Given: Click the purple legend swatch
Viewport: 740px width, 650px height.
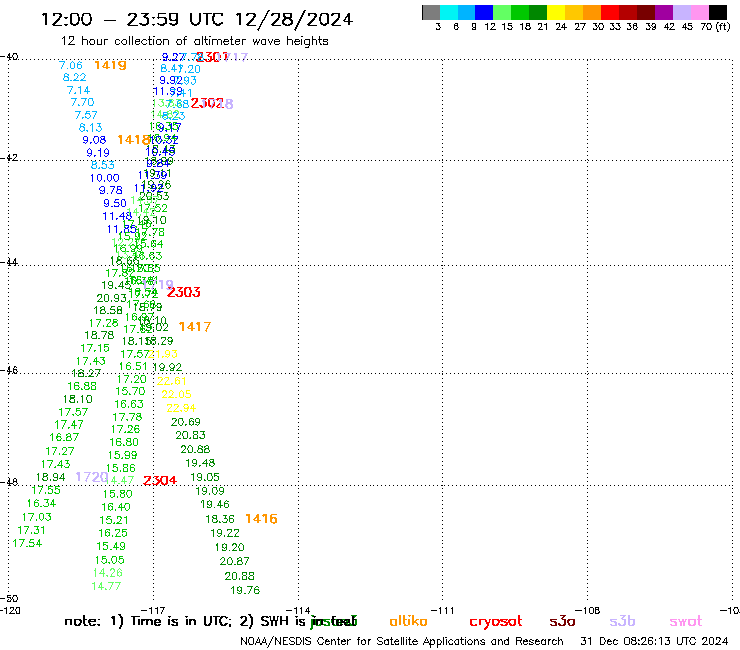Looking at the screenshot, I should 664,12.
